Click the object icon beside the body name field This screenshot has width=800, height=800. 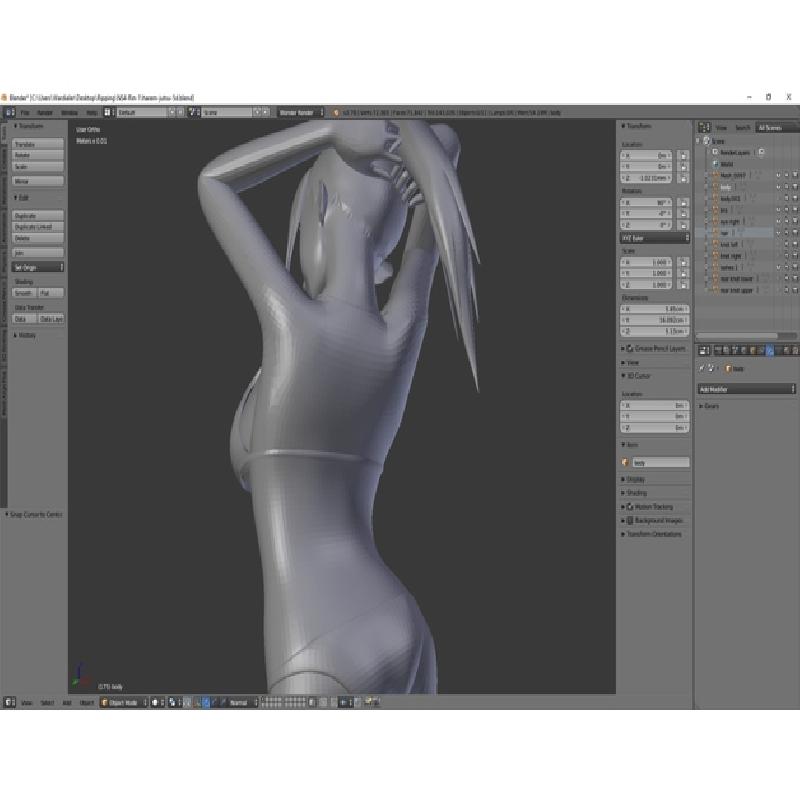[x=625, y=463]
